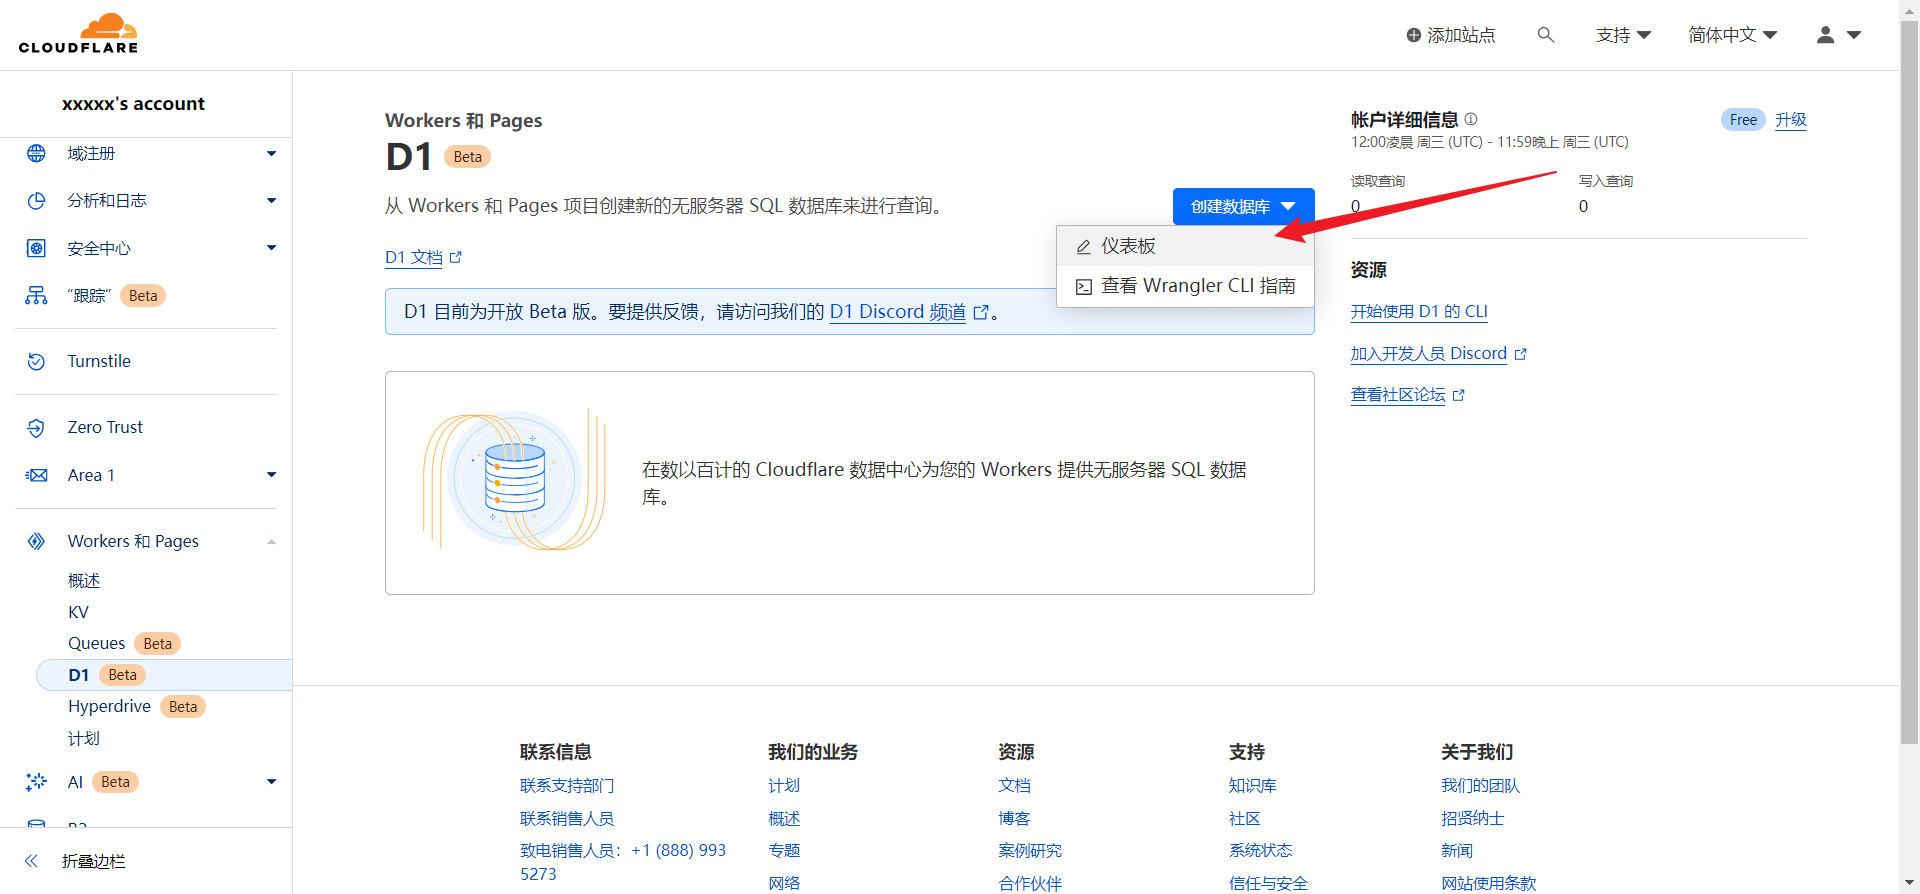Screen dimensions: 1920x894
Task: Open 博客 footer link
Action: click(1014, 818)
